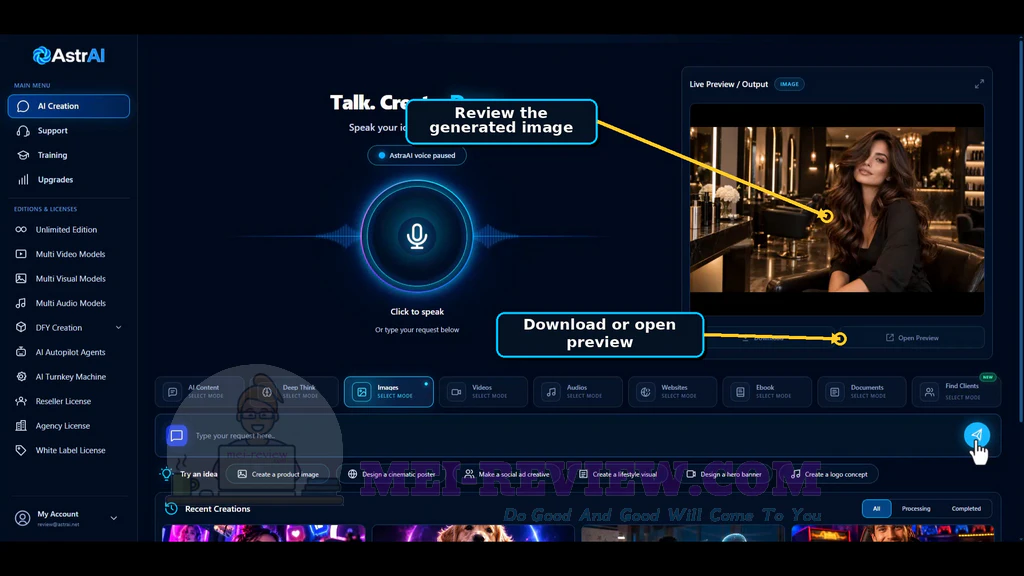1024x576 pixels.
Task: Switch to the Processing filter tab
Action: point(916,509)
